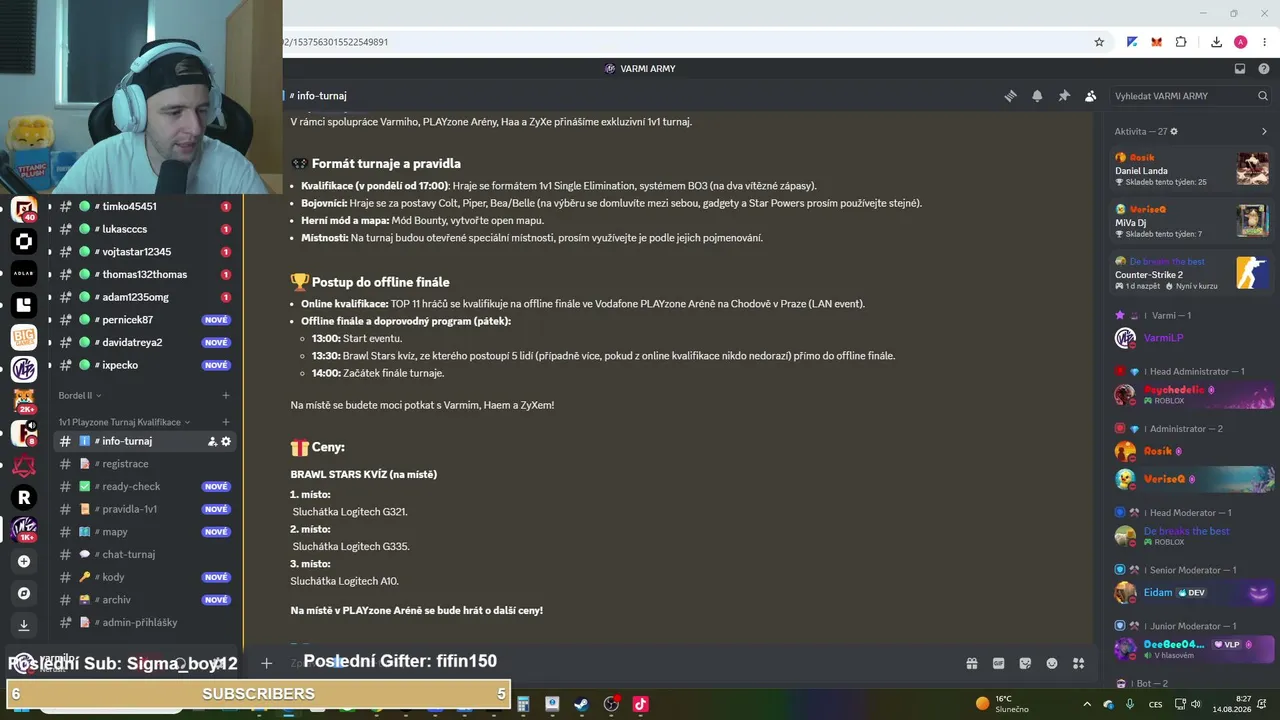Viewport: 1280px width, 720px height.
Task: Go to the mapy channel
Action: click(x=145, y=532)
